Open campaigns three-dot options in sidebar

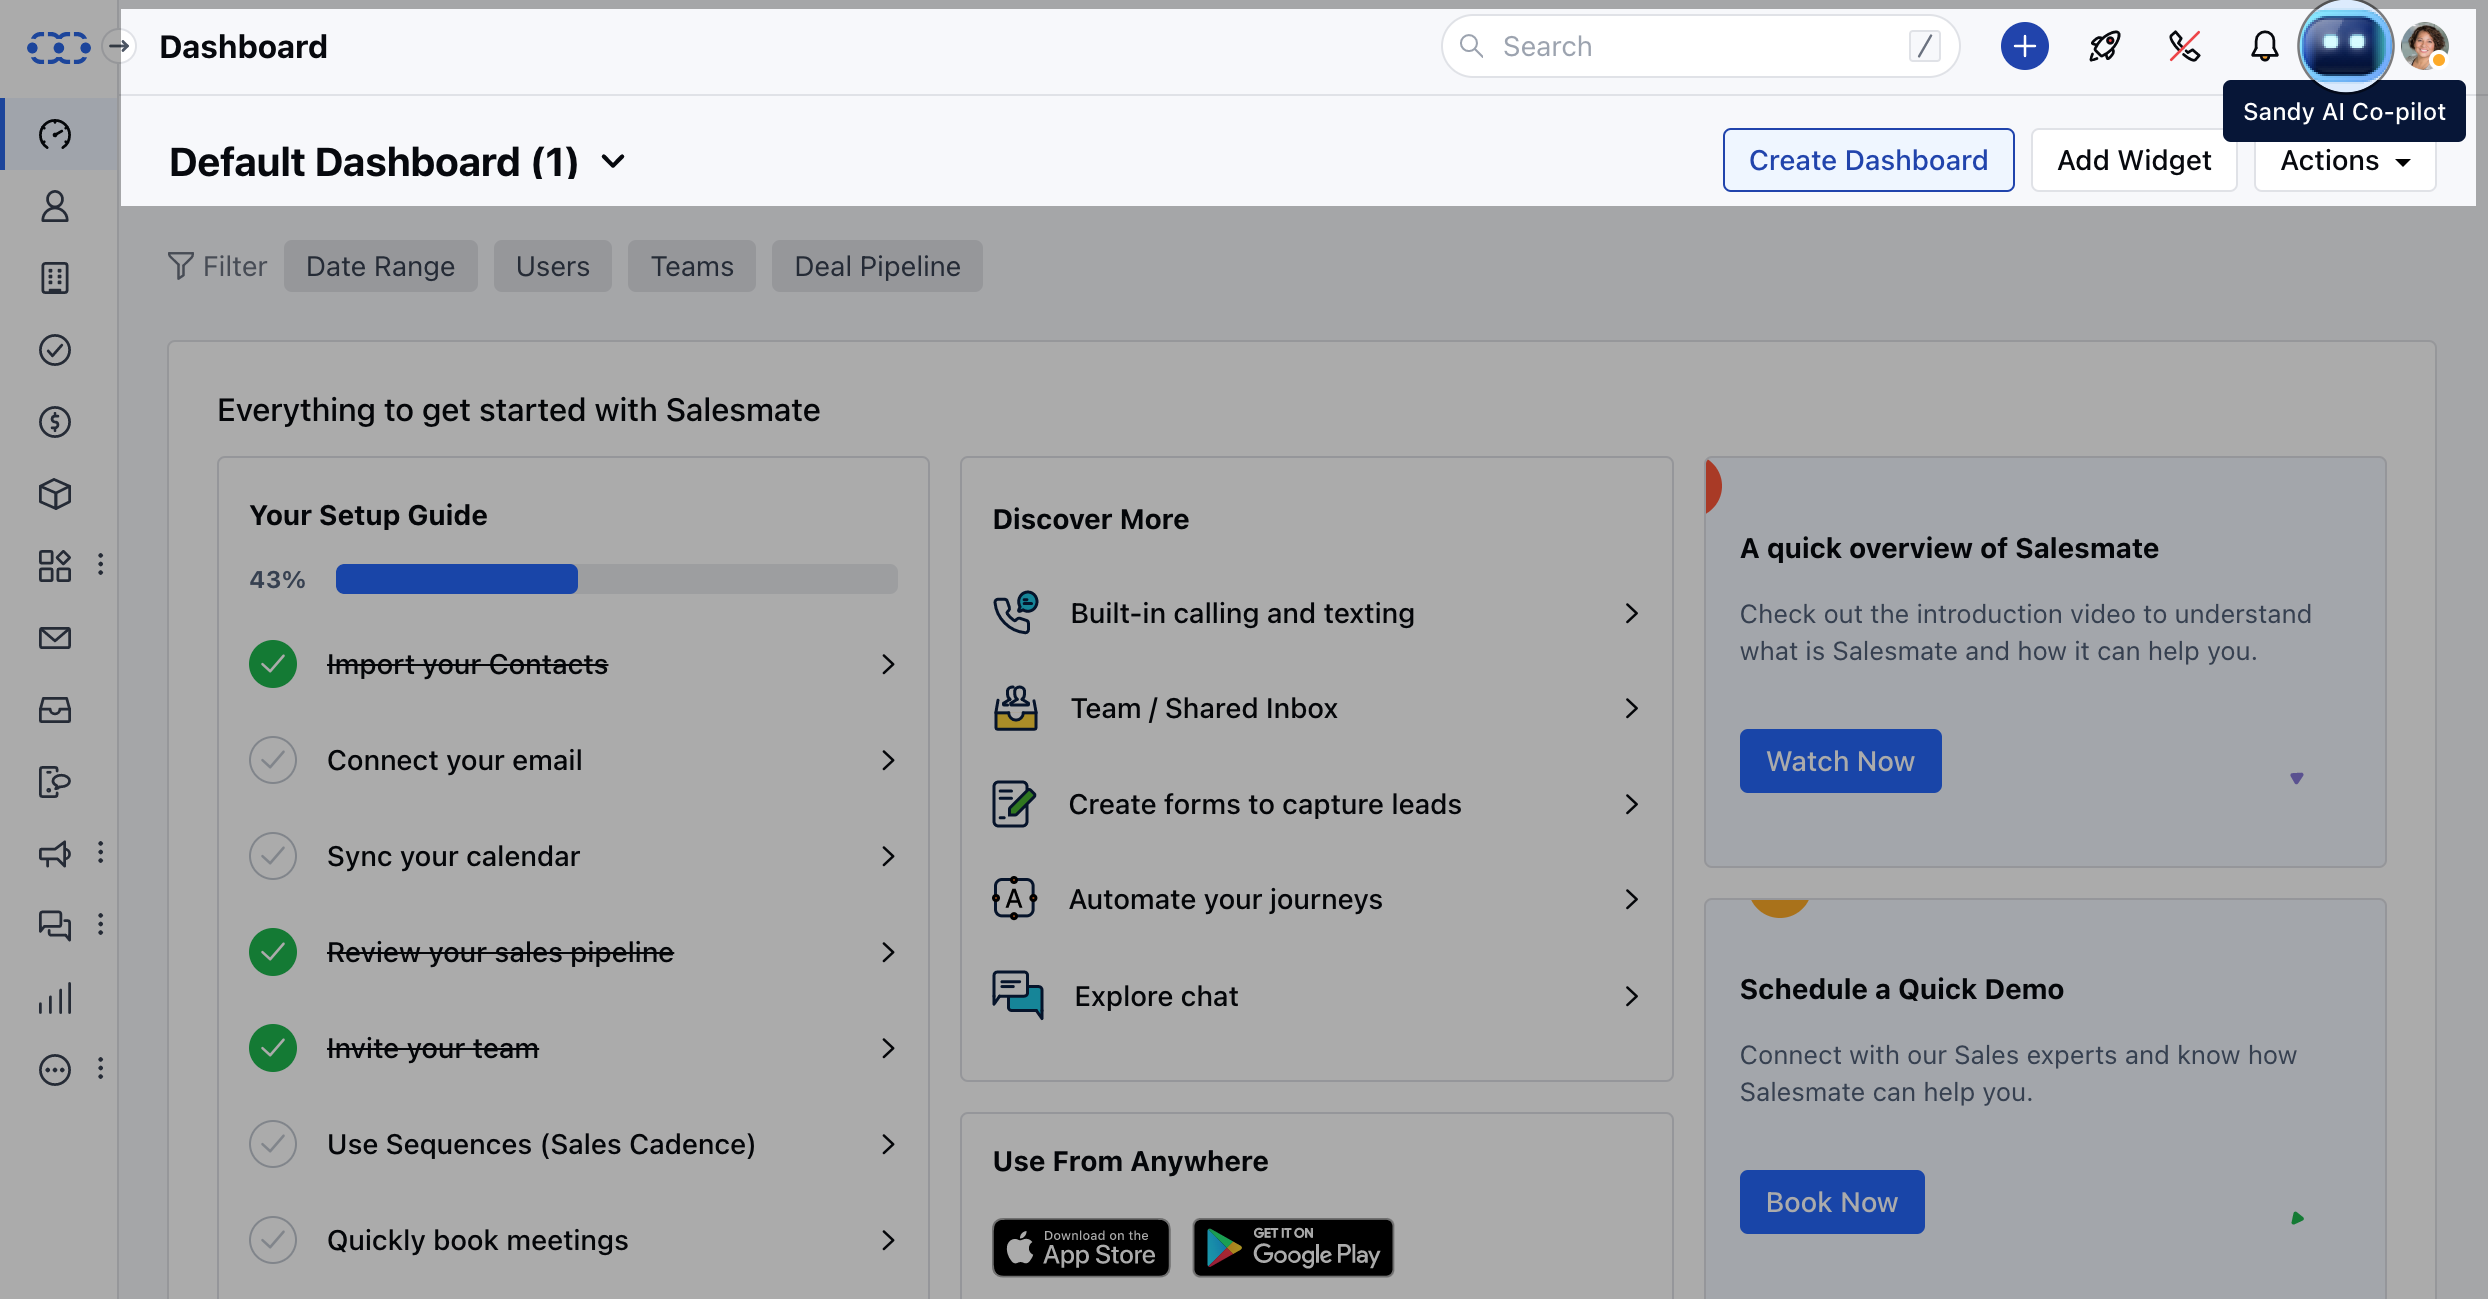[x=100, y=853]
